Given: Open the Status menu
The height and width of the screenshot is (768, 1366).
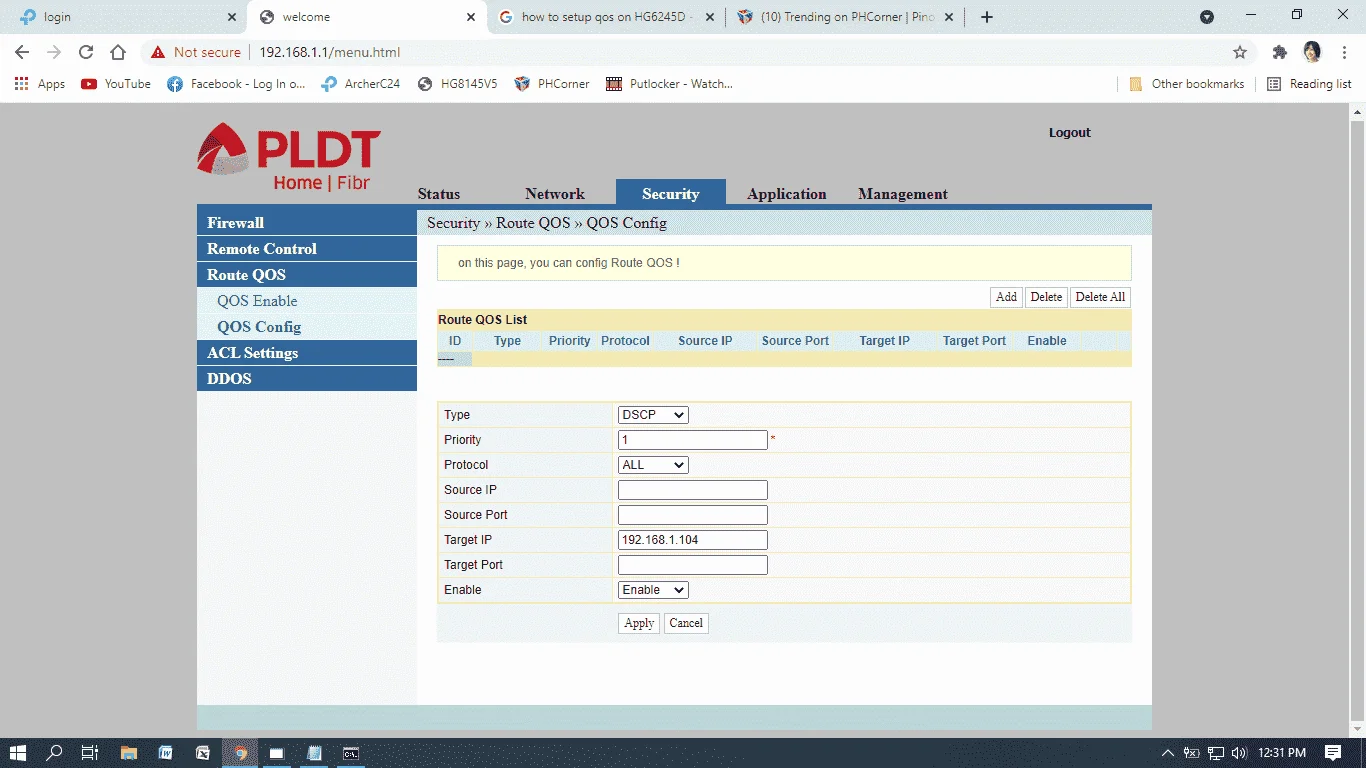Looking at the screenshot, I should [x=439, y=194].
